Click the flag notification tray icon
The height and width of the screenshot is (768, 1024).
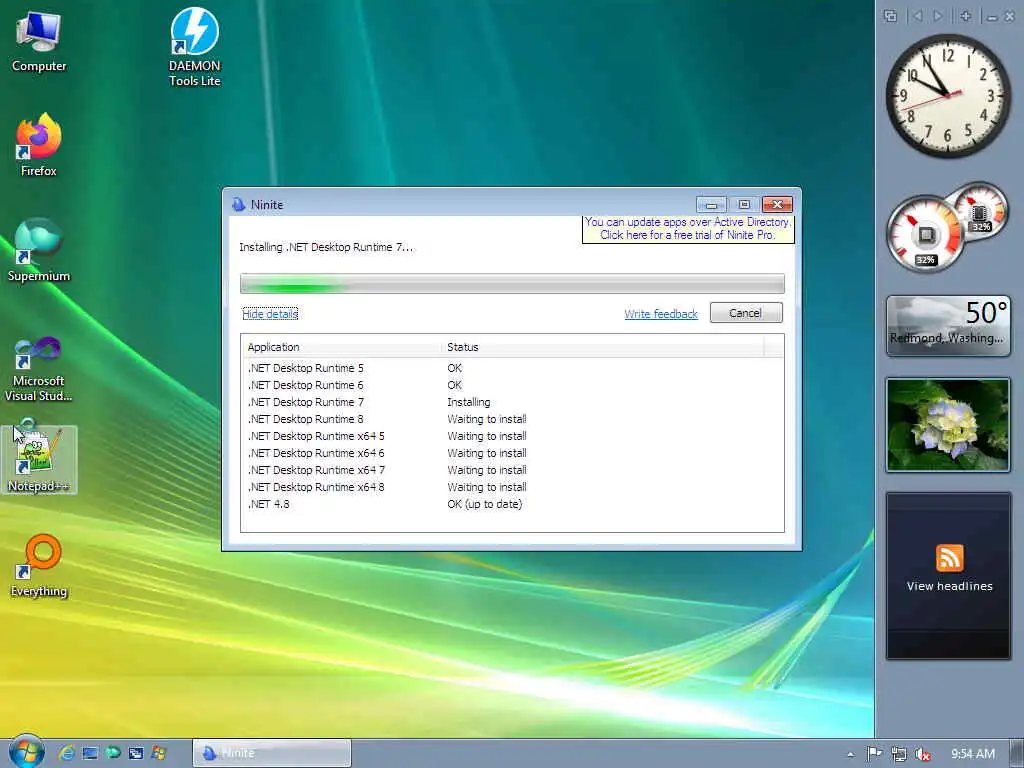pos(874,754)
